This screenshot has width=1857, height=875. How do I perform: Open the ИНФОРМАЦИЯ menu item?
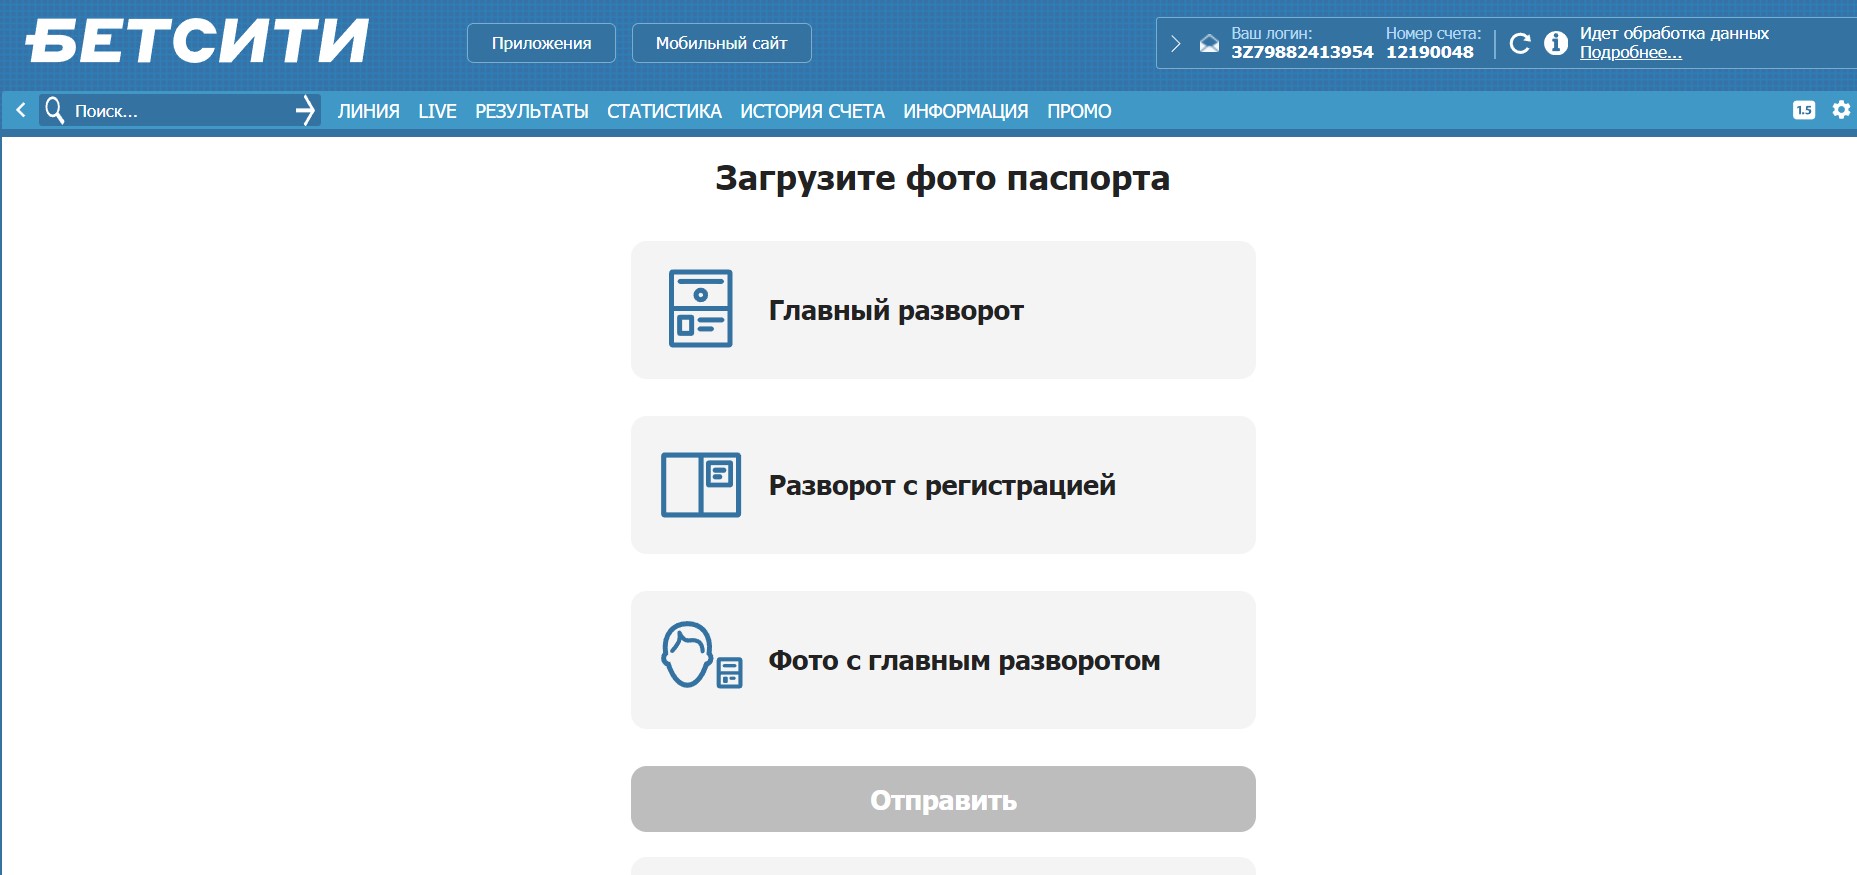pyautogui.click(x=965, y=111)
